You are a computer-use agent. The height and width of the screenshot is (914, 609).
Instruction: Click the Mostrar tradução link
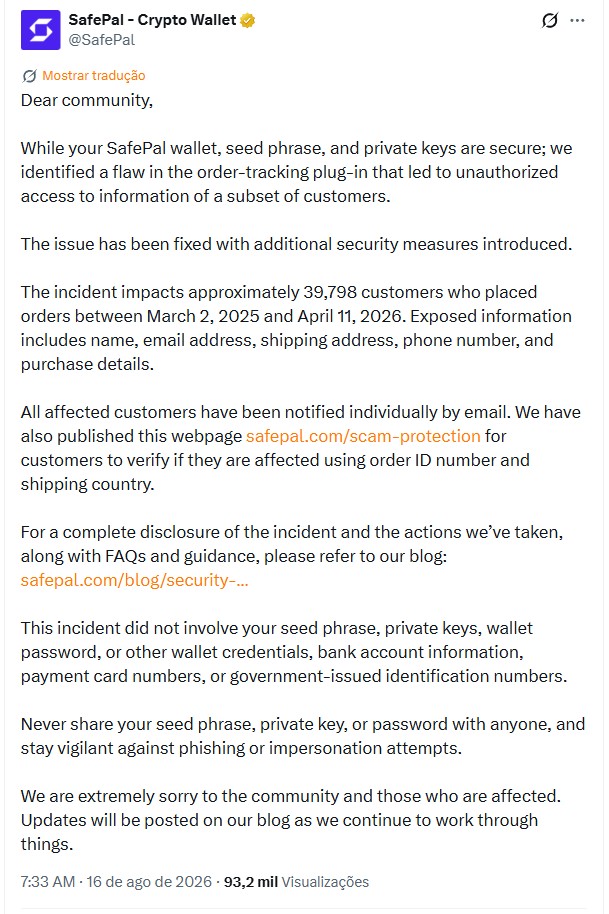[x=94, y=76]
